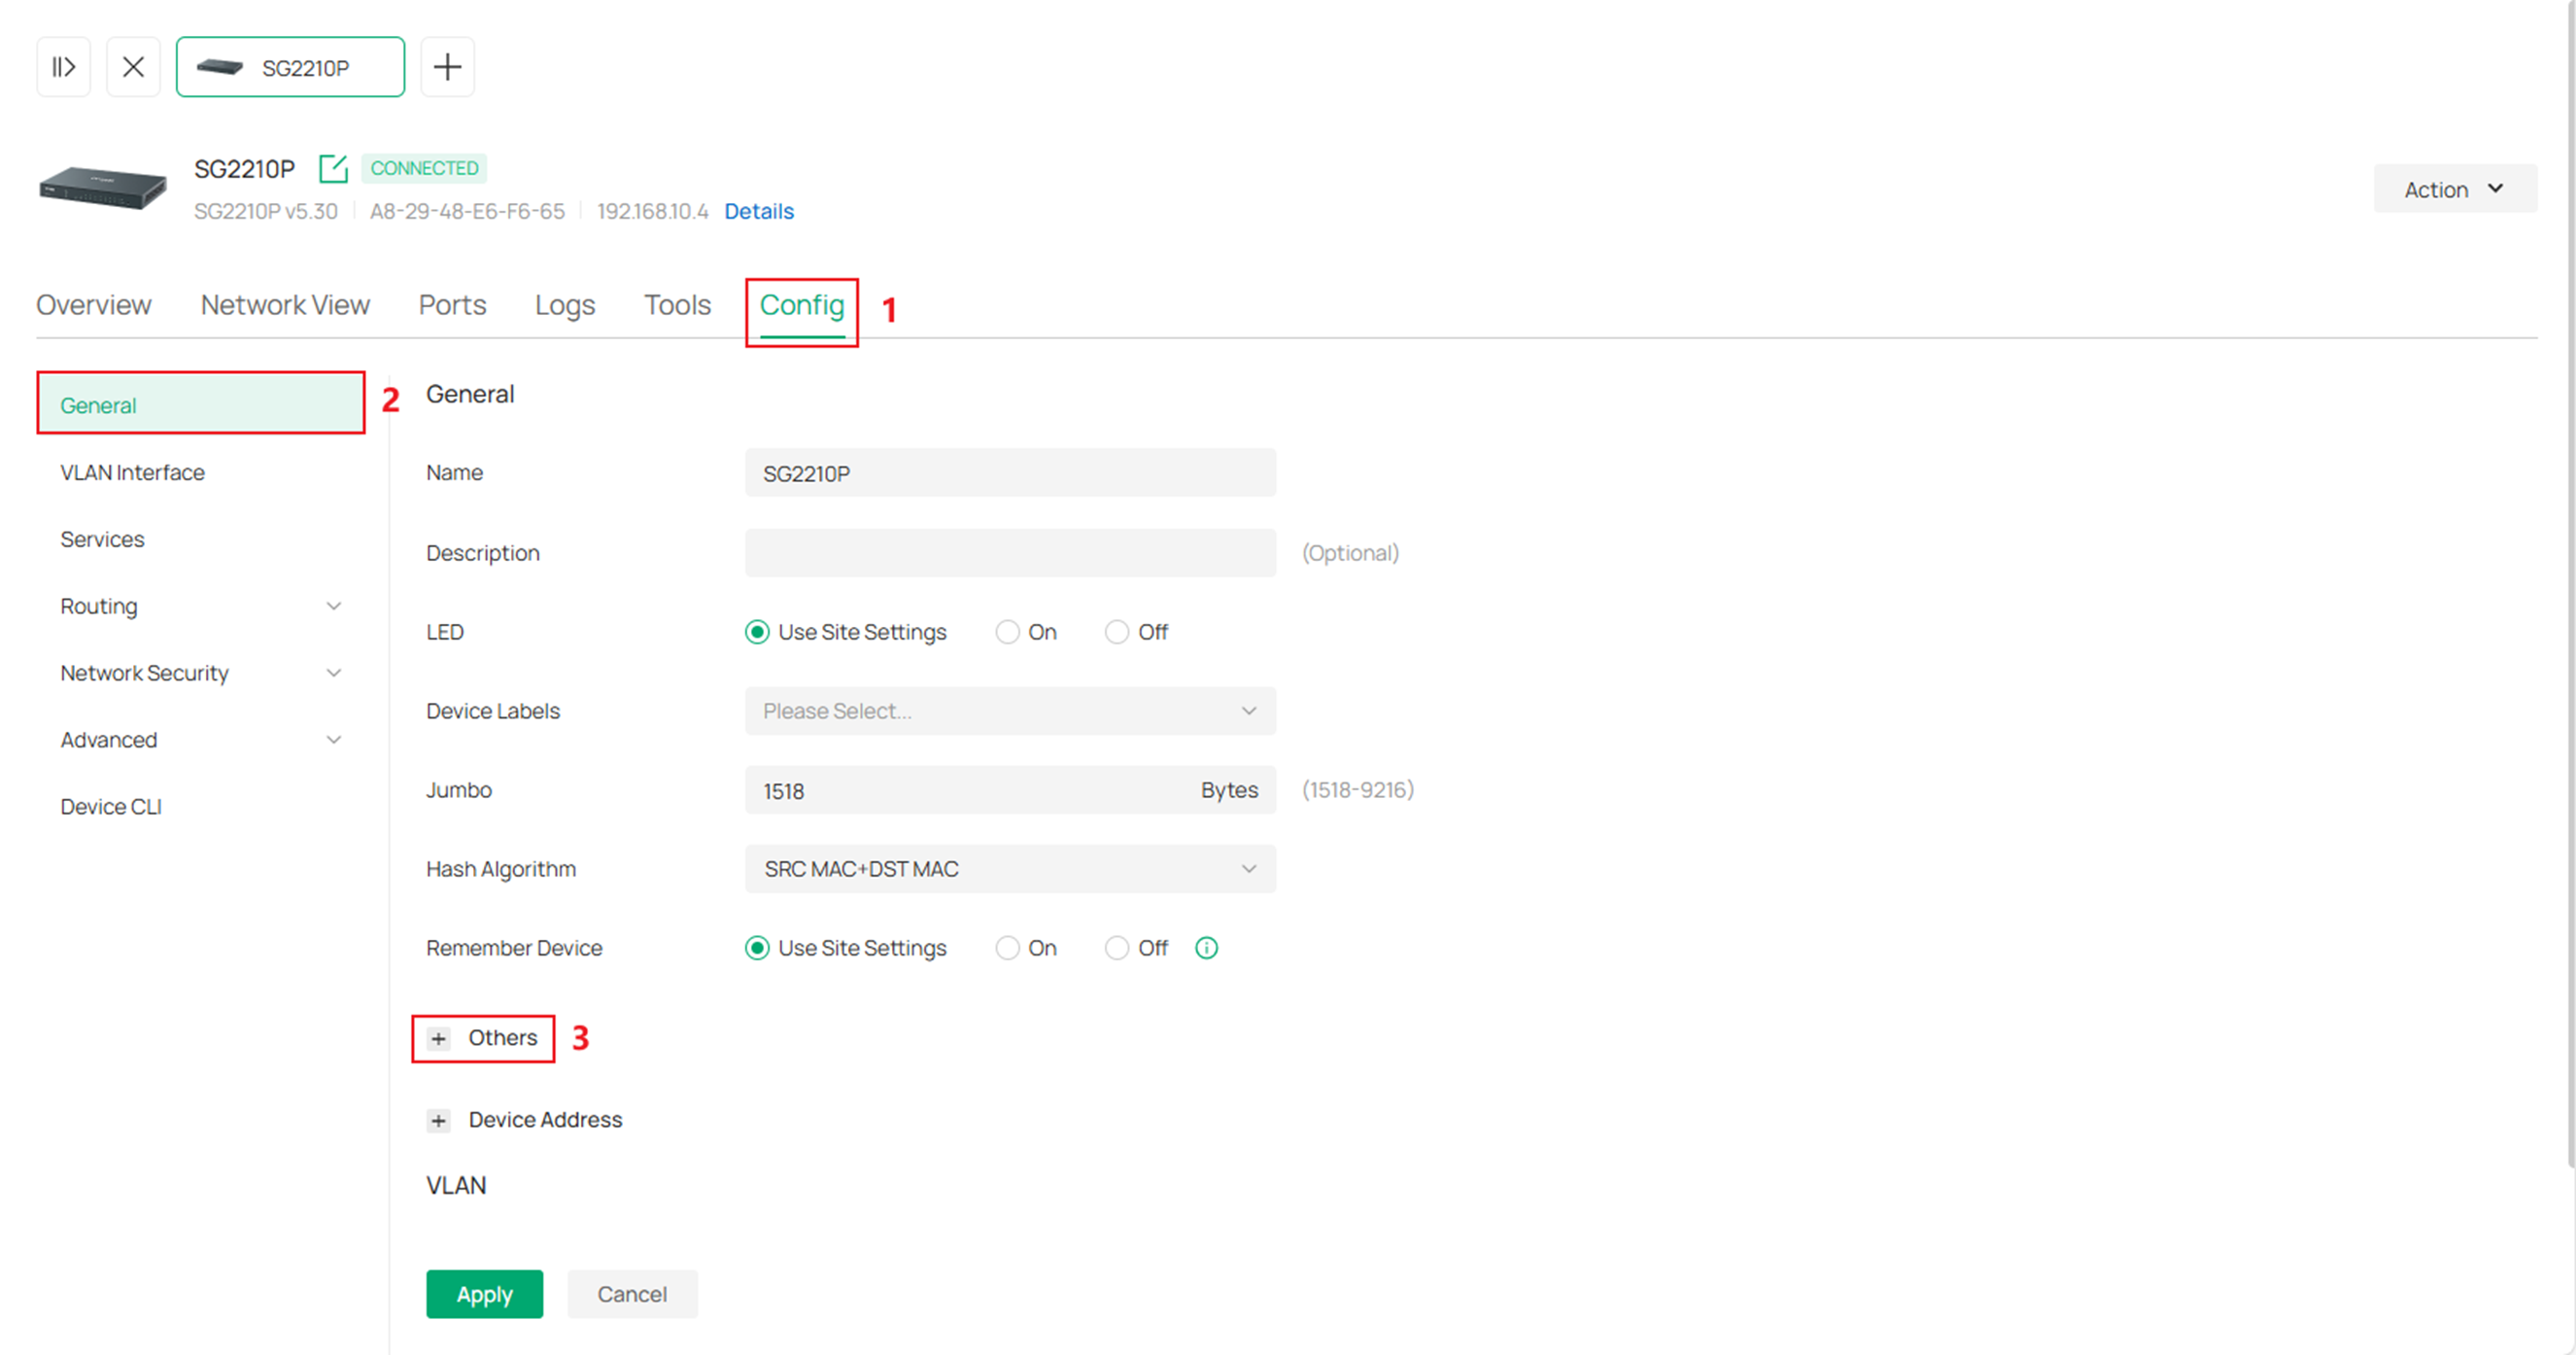Edit the device name using the pencil icon
Viewport: 2576px width, 1355px height.
point(332,168)
